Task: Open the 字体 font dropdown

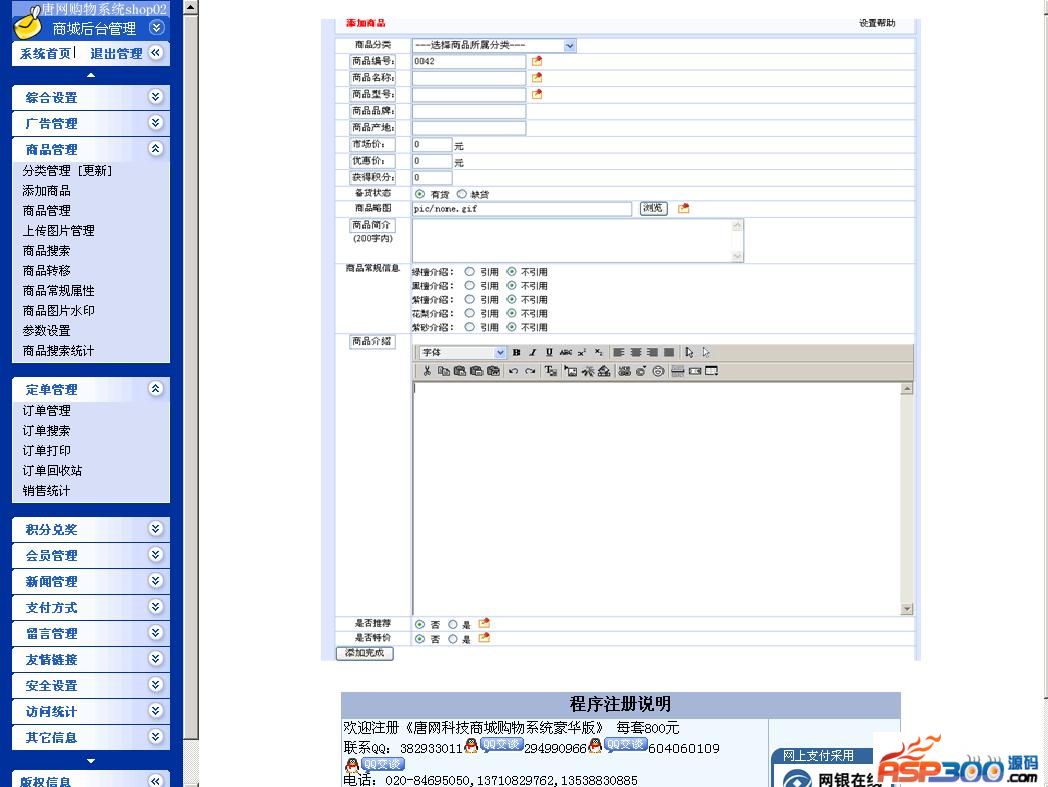Action: (463, 352)
